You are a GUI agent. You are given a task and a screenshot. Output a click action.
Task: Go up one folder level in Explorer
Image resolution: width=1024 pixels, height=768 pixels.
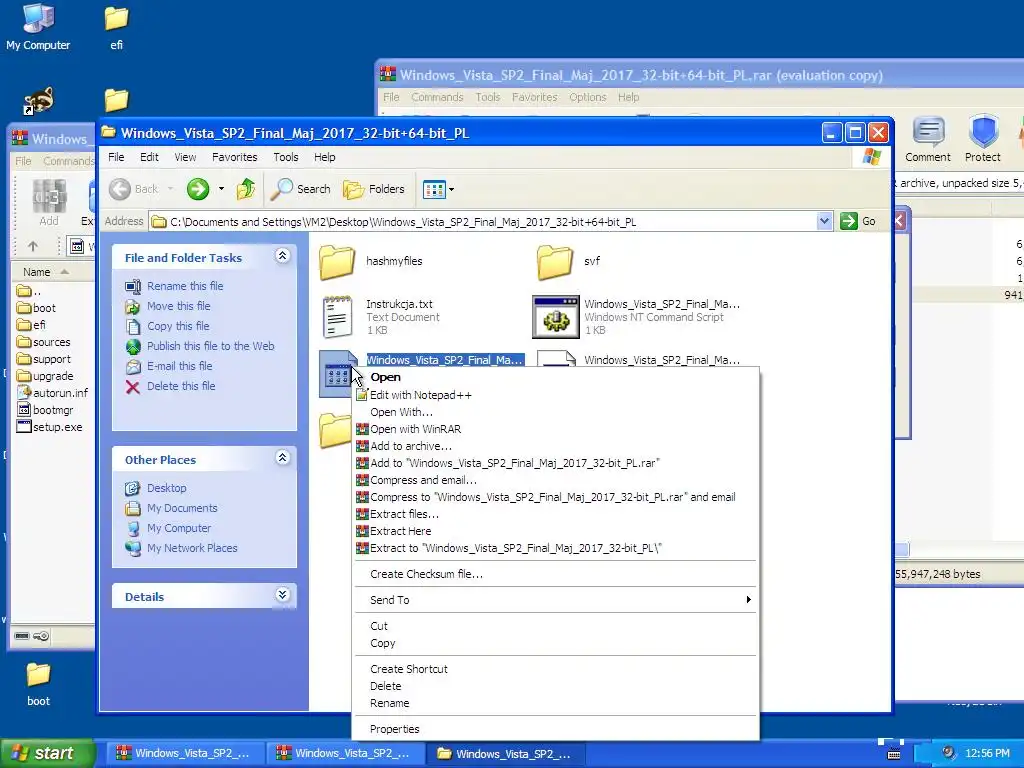(246, 189)
